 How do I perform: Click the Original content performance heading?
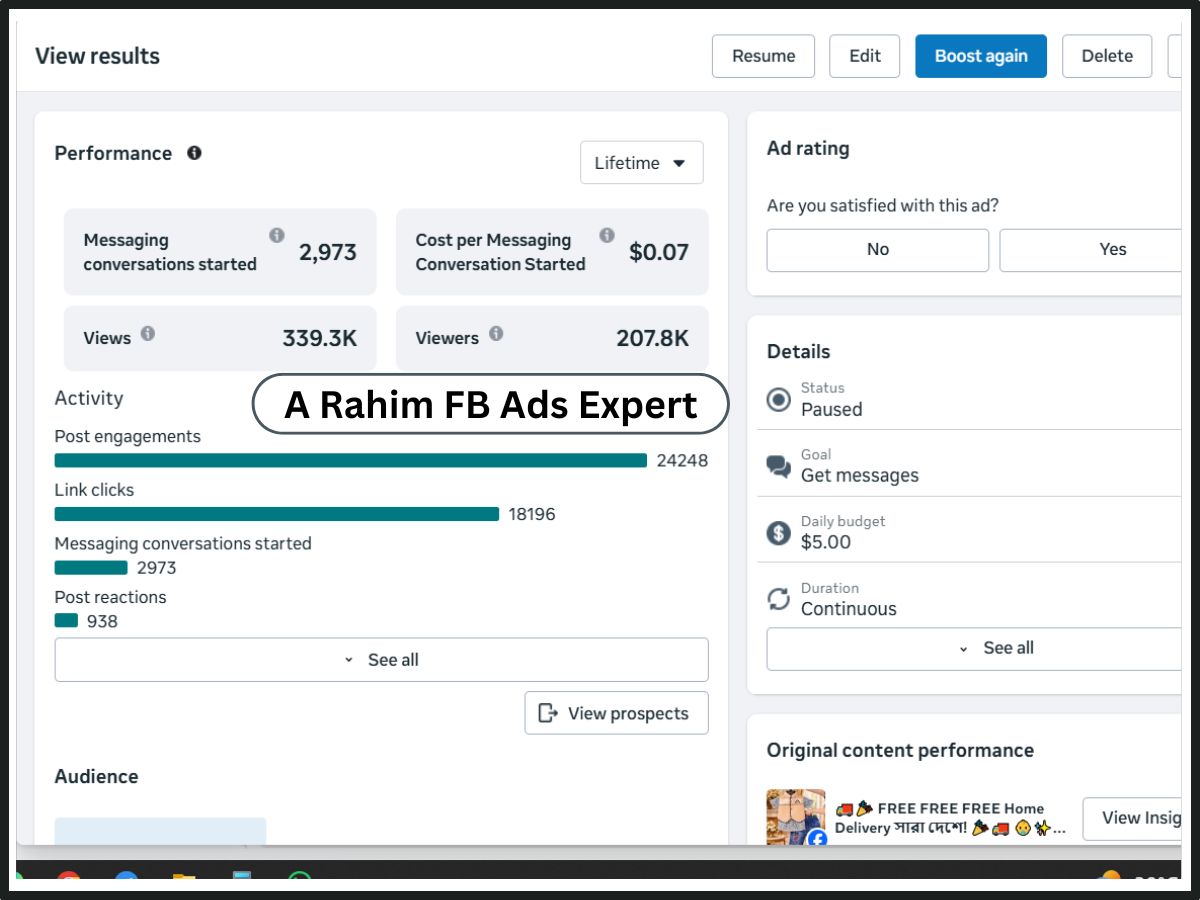(x=900, y=750)
